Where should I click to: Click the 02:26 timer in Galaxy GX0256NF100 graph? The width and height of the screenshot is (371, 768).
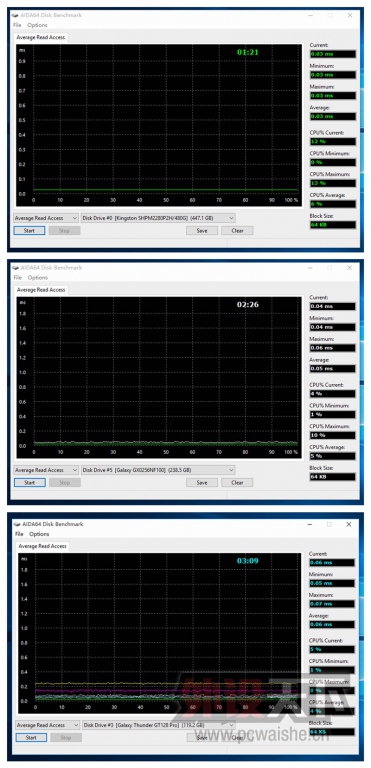247,305
